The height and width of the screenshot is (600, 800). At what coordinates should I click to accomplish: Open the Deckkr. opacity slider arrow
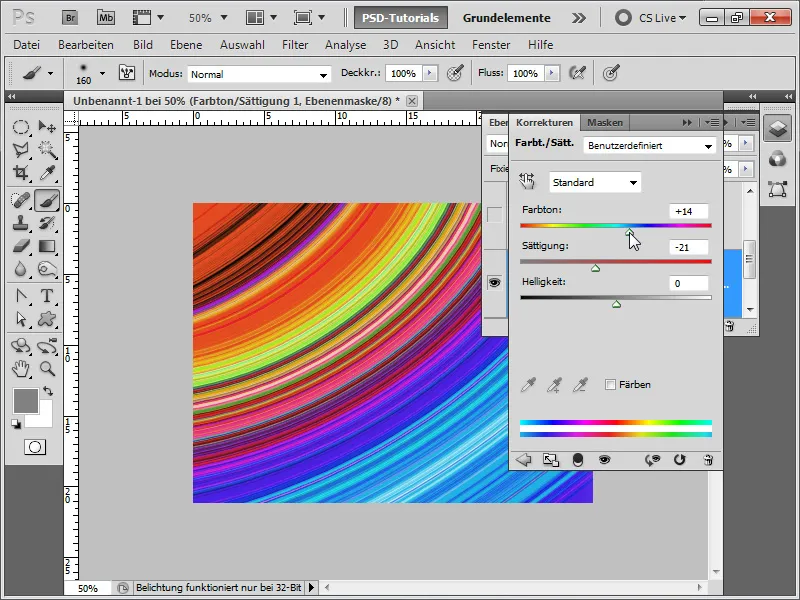430,73
